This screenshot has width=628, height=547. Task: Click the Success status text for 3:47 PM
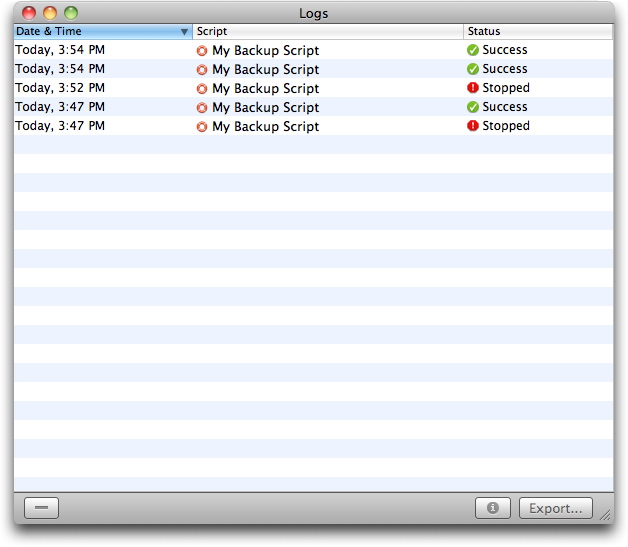coord(505,107)
